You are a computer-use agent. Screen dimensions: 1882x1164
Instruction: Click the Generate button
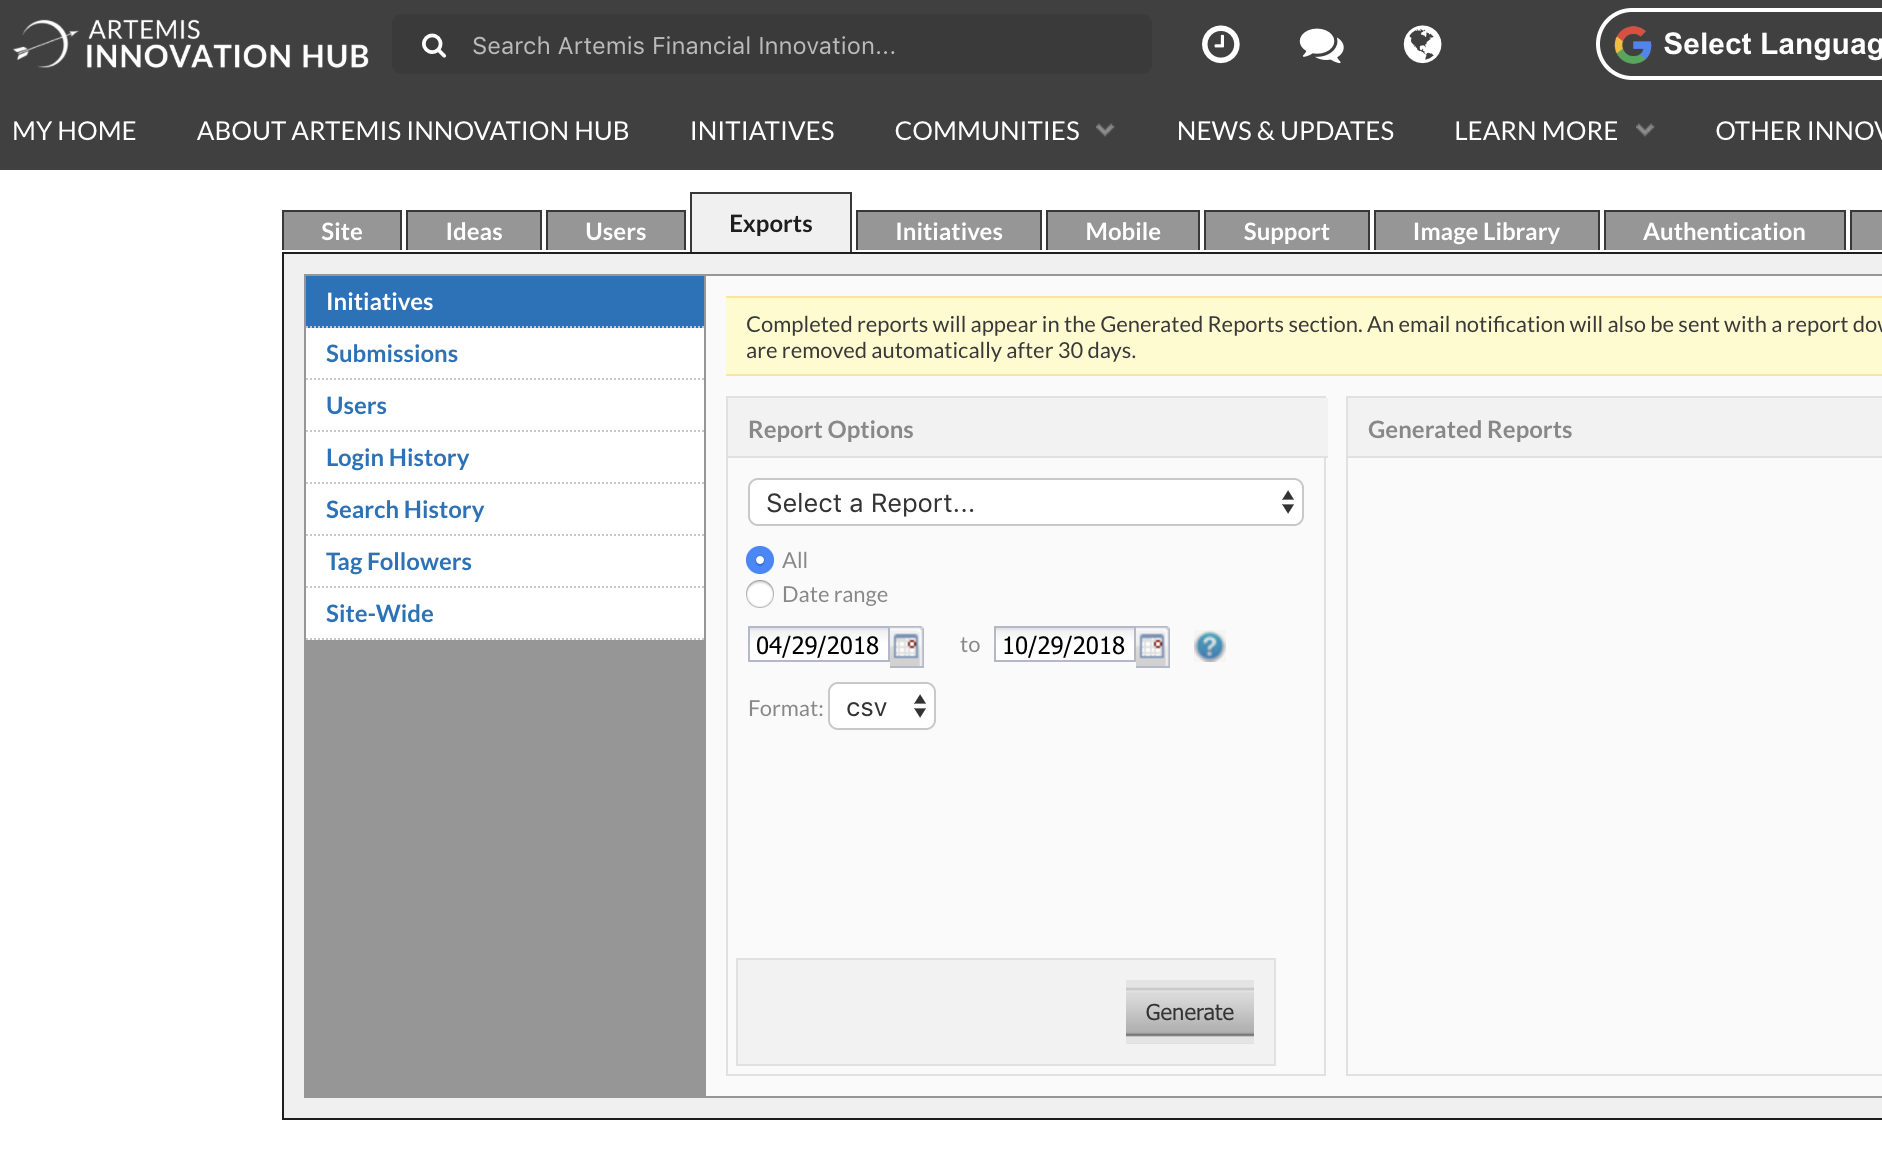pyautogui.click(x=1190, y=1012)
